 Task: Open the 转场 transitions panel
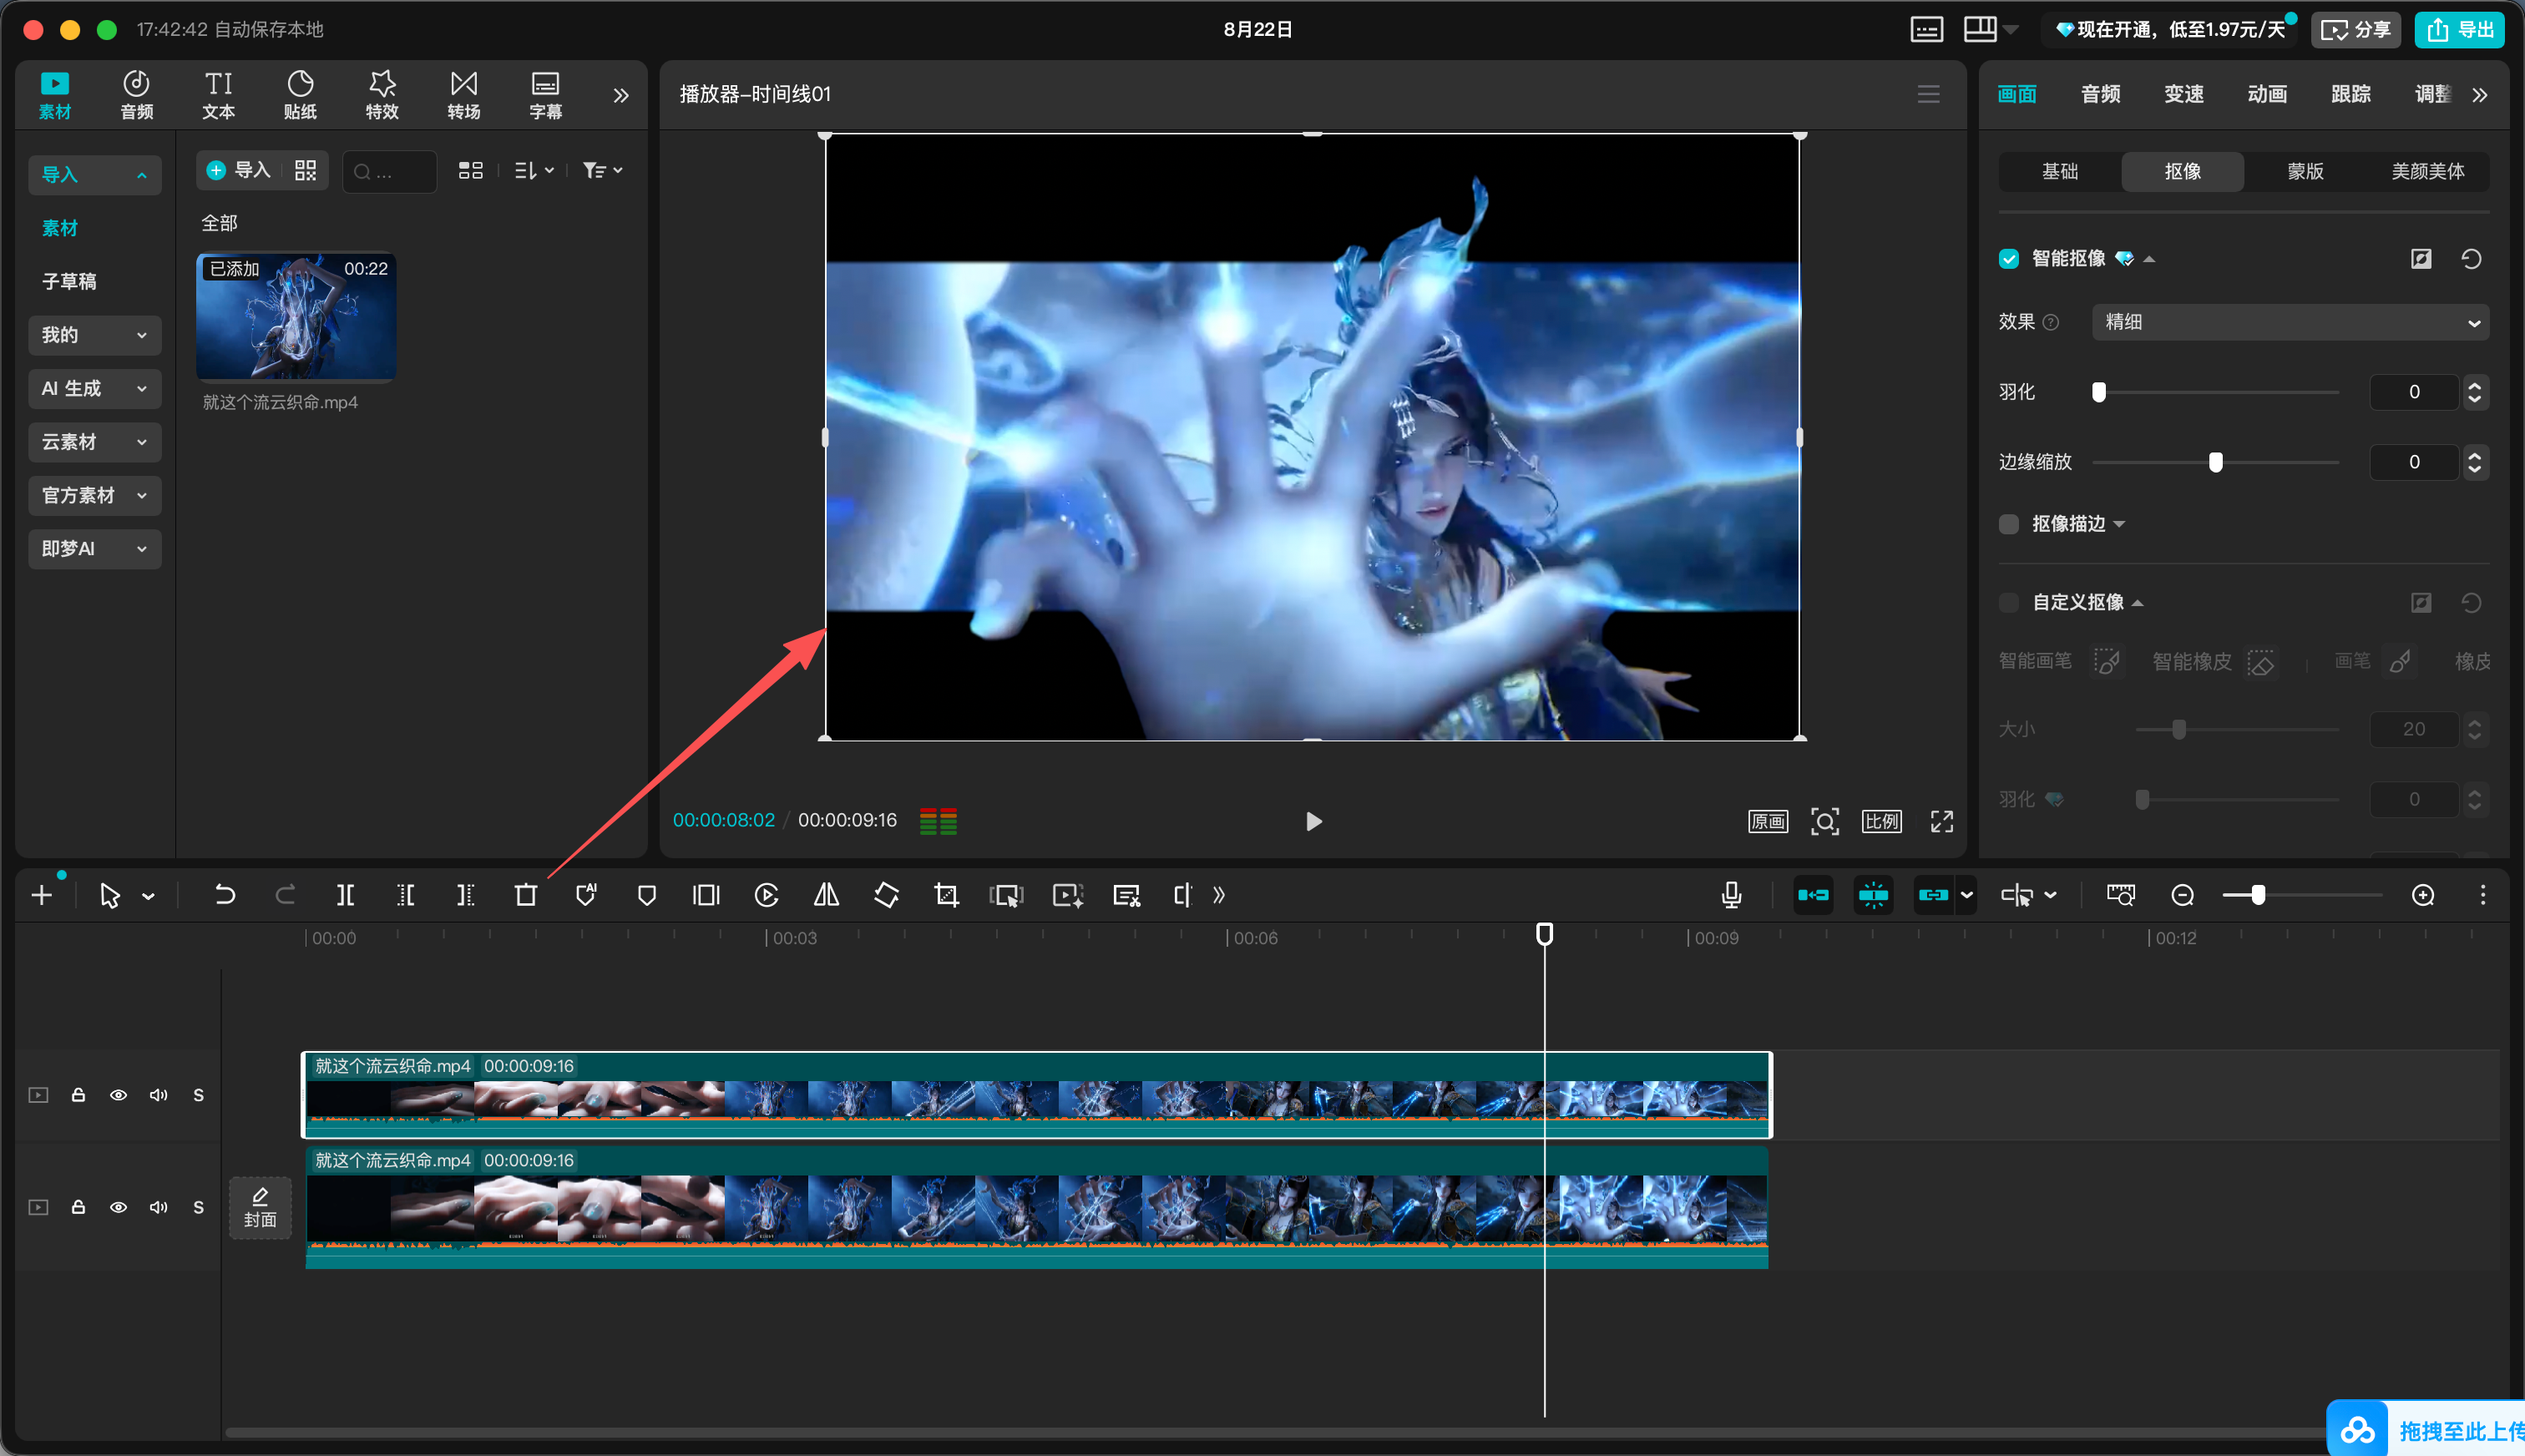(464, 95)
